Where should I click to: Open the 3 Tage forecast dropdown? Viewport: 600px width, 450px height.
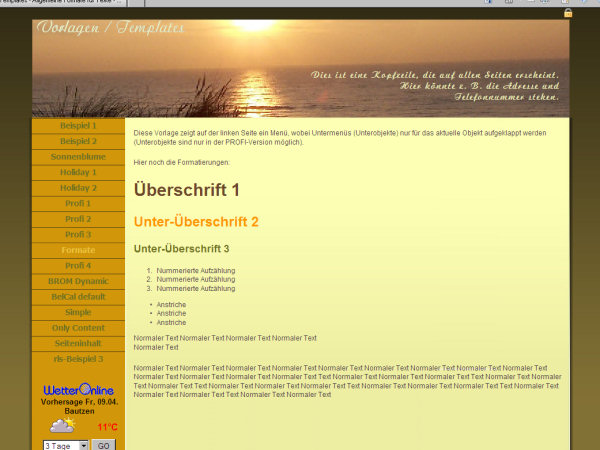pyautogui.click(x=65, y=445)
